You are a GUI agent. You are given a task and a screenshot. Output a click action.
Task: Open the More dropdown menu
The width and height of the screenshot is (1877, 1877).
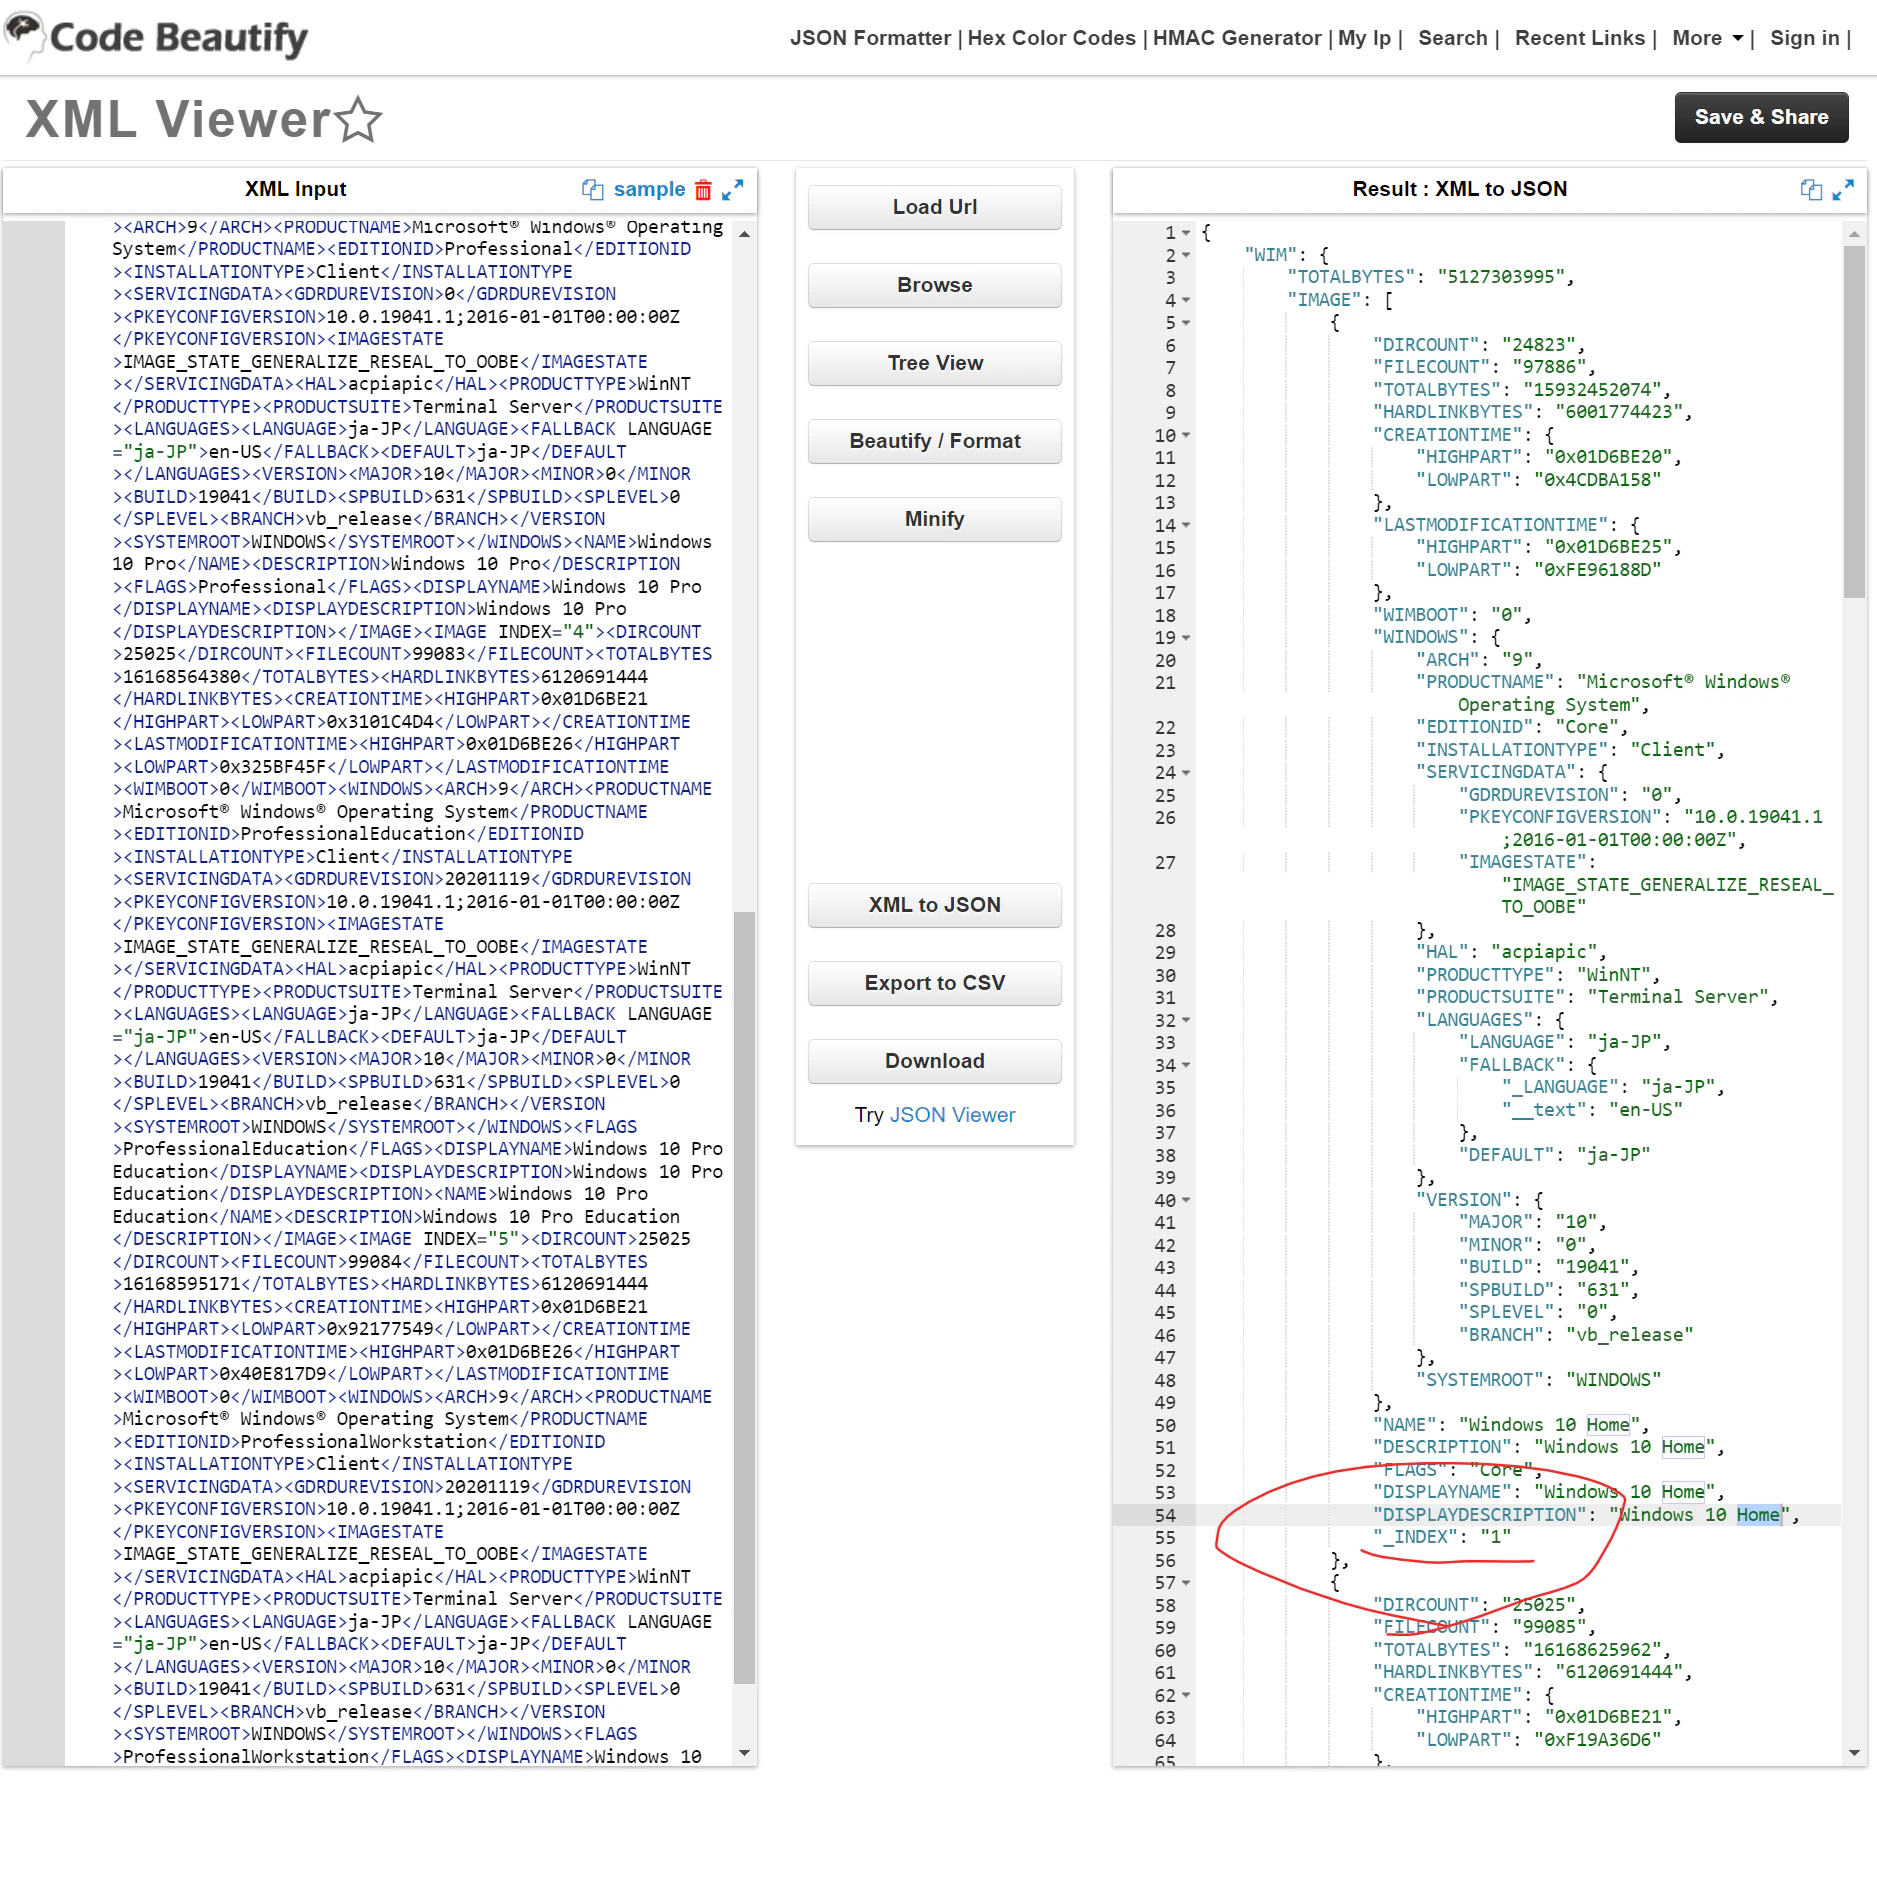point(1708,38)
